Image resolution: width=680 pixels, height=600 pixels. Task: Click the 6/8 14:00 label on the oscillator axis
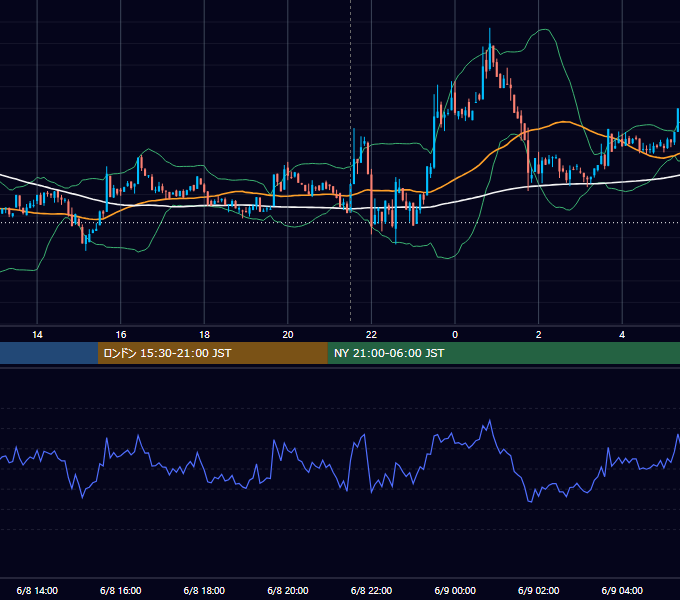[37, 590]
